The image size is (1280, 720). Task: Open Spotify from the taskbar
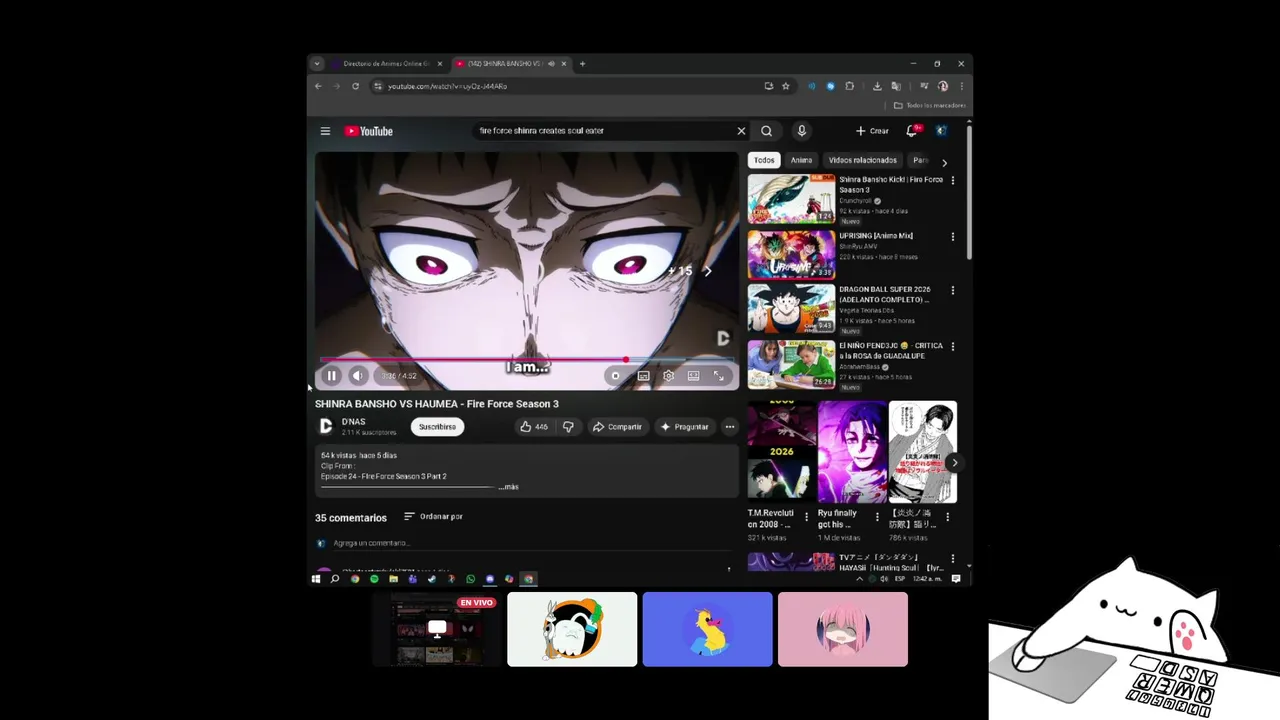[374, 579]
